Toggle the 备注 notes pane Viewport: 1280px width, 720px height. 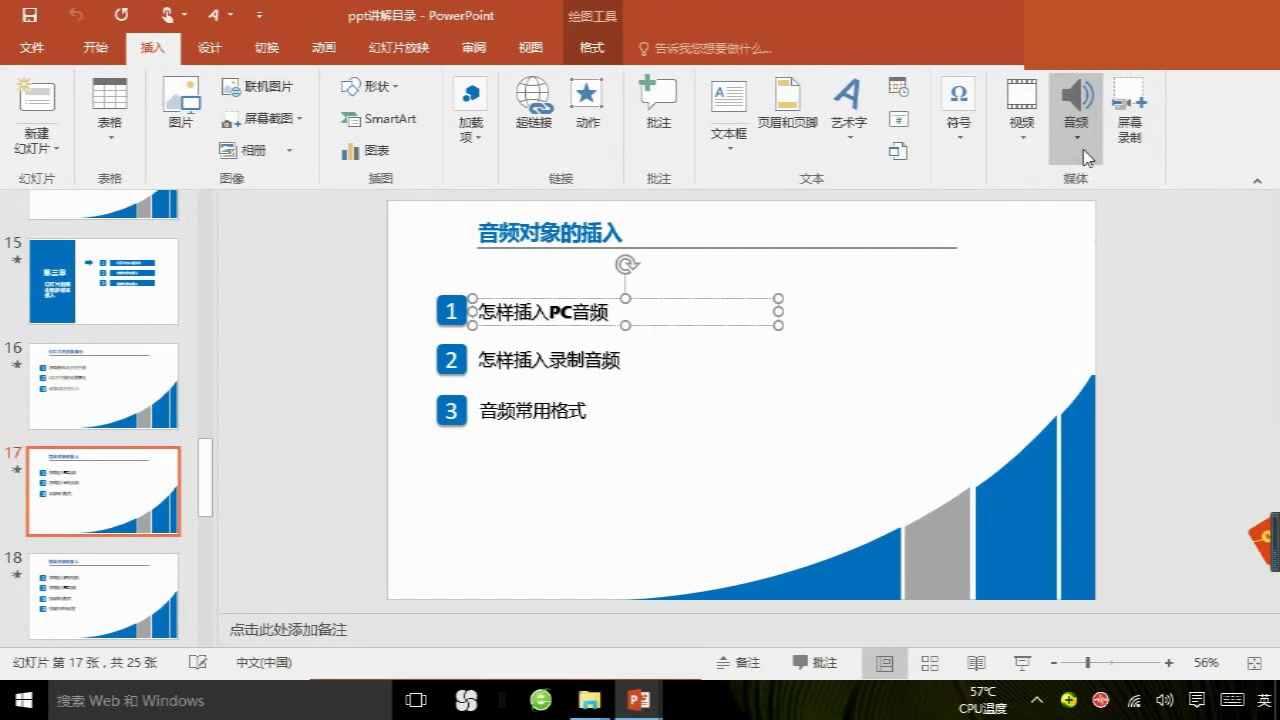737,661
